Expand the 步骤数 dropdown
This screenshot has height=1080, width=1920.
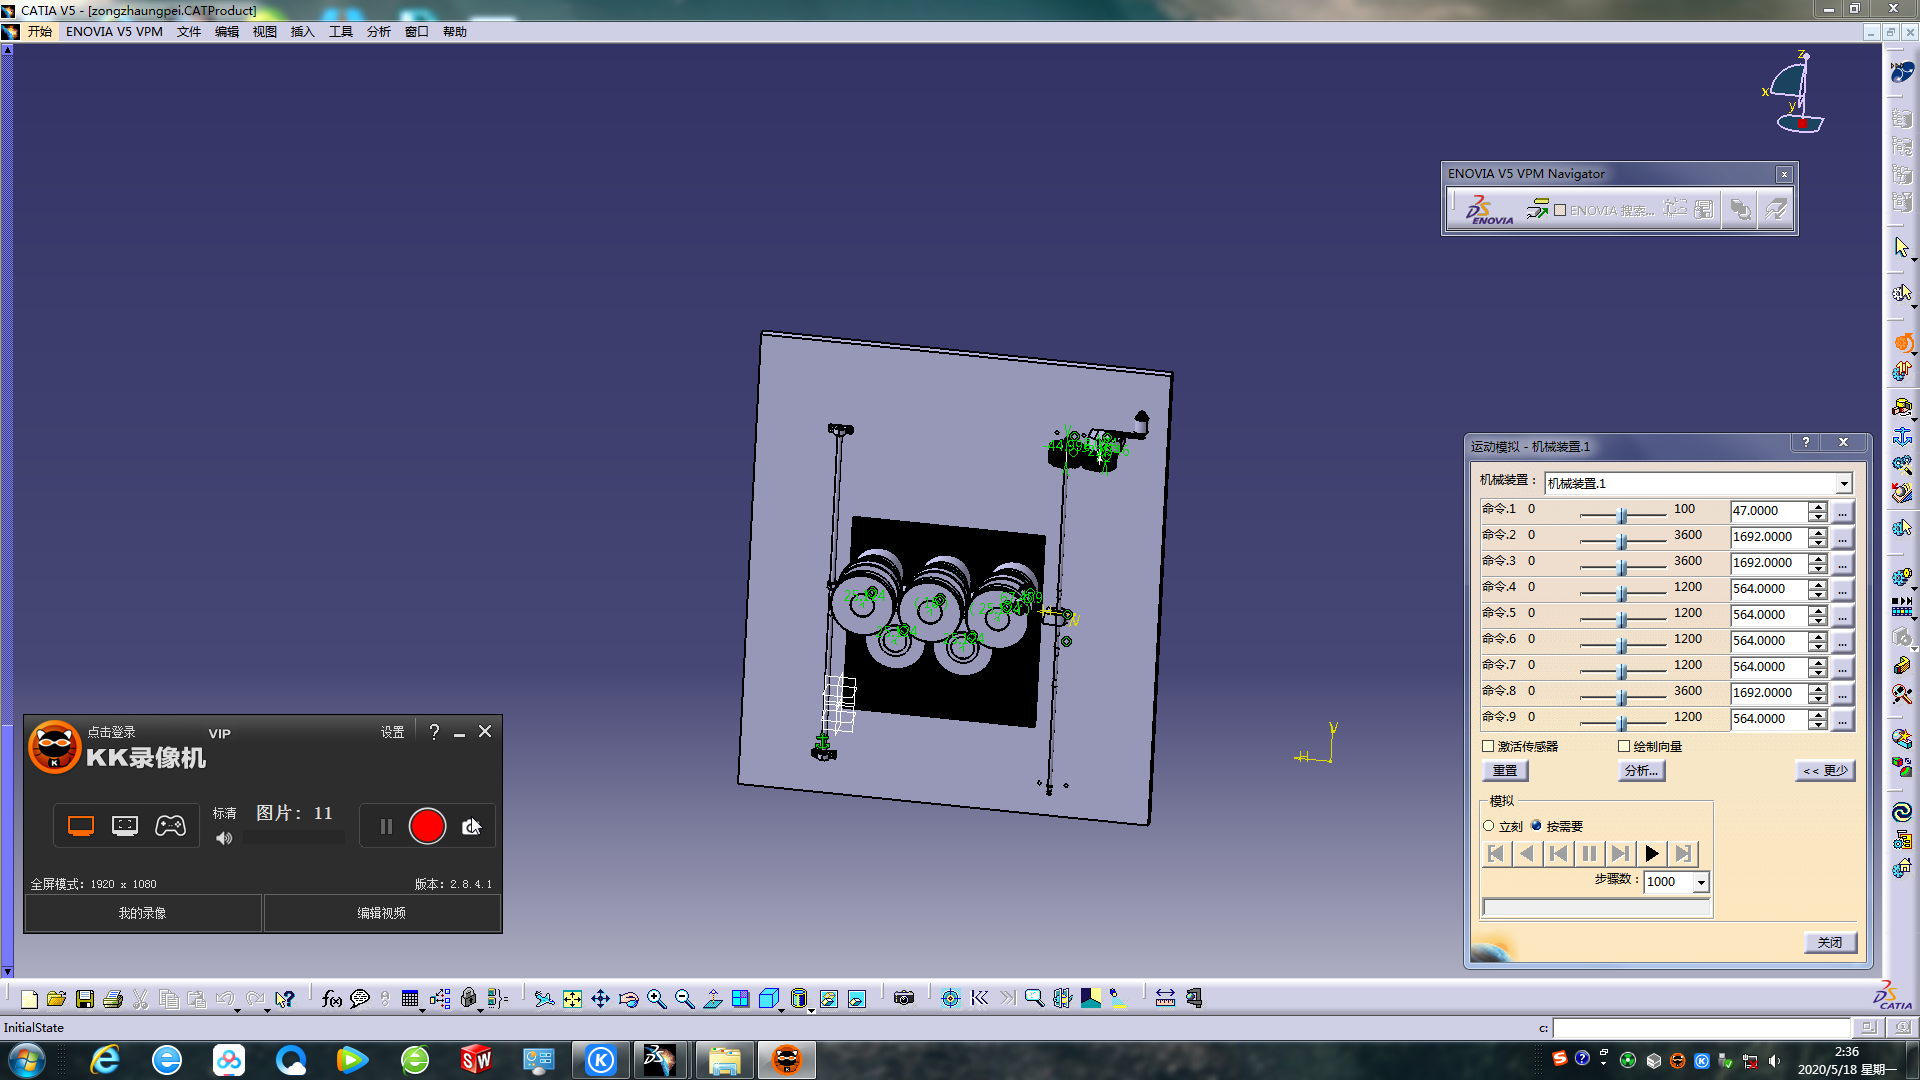(1701, 882)
